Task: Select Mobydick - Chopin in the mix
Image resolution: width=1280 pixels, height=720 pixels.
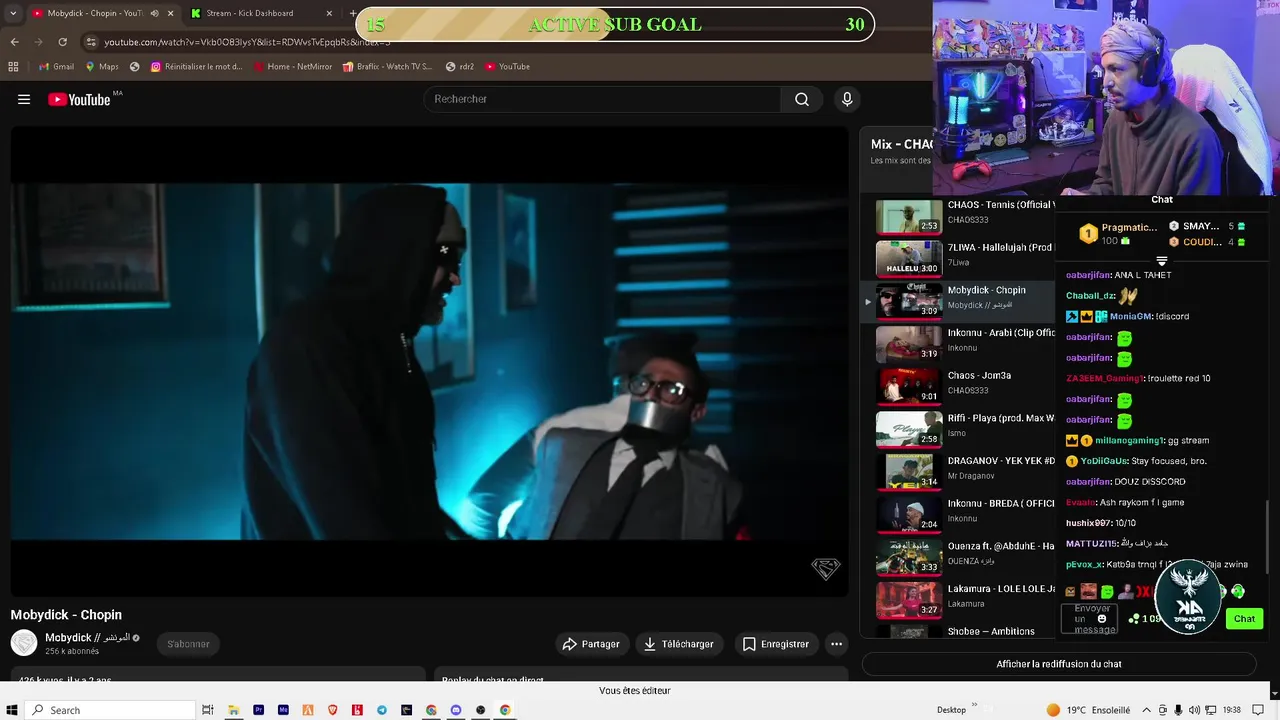Action: point(960,302)
